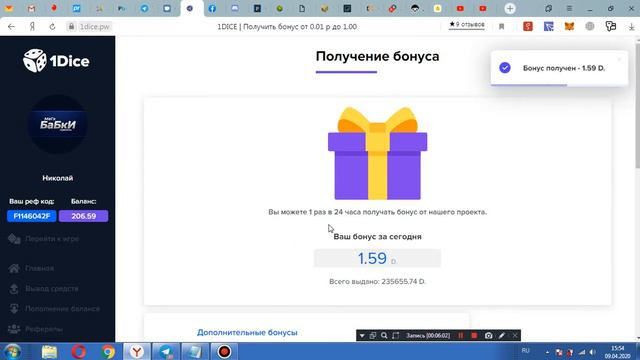640x360 pixels.
Task: Click the Бонус получен checkmark icon
Action: point(505,68)
